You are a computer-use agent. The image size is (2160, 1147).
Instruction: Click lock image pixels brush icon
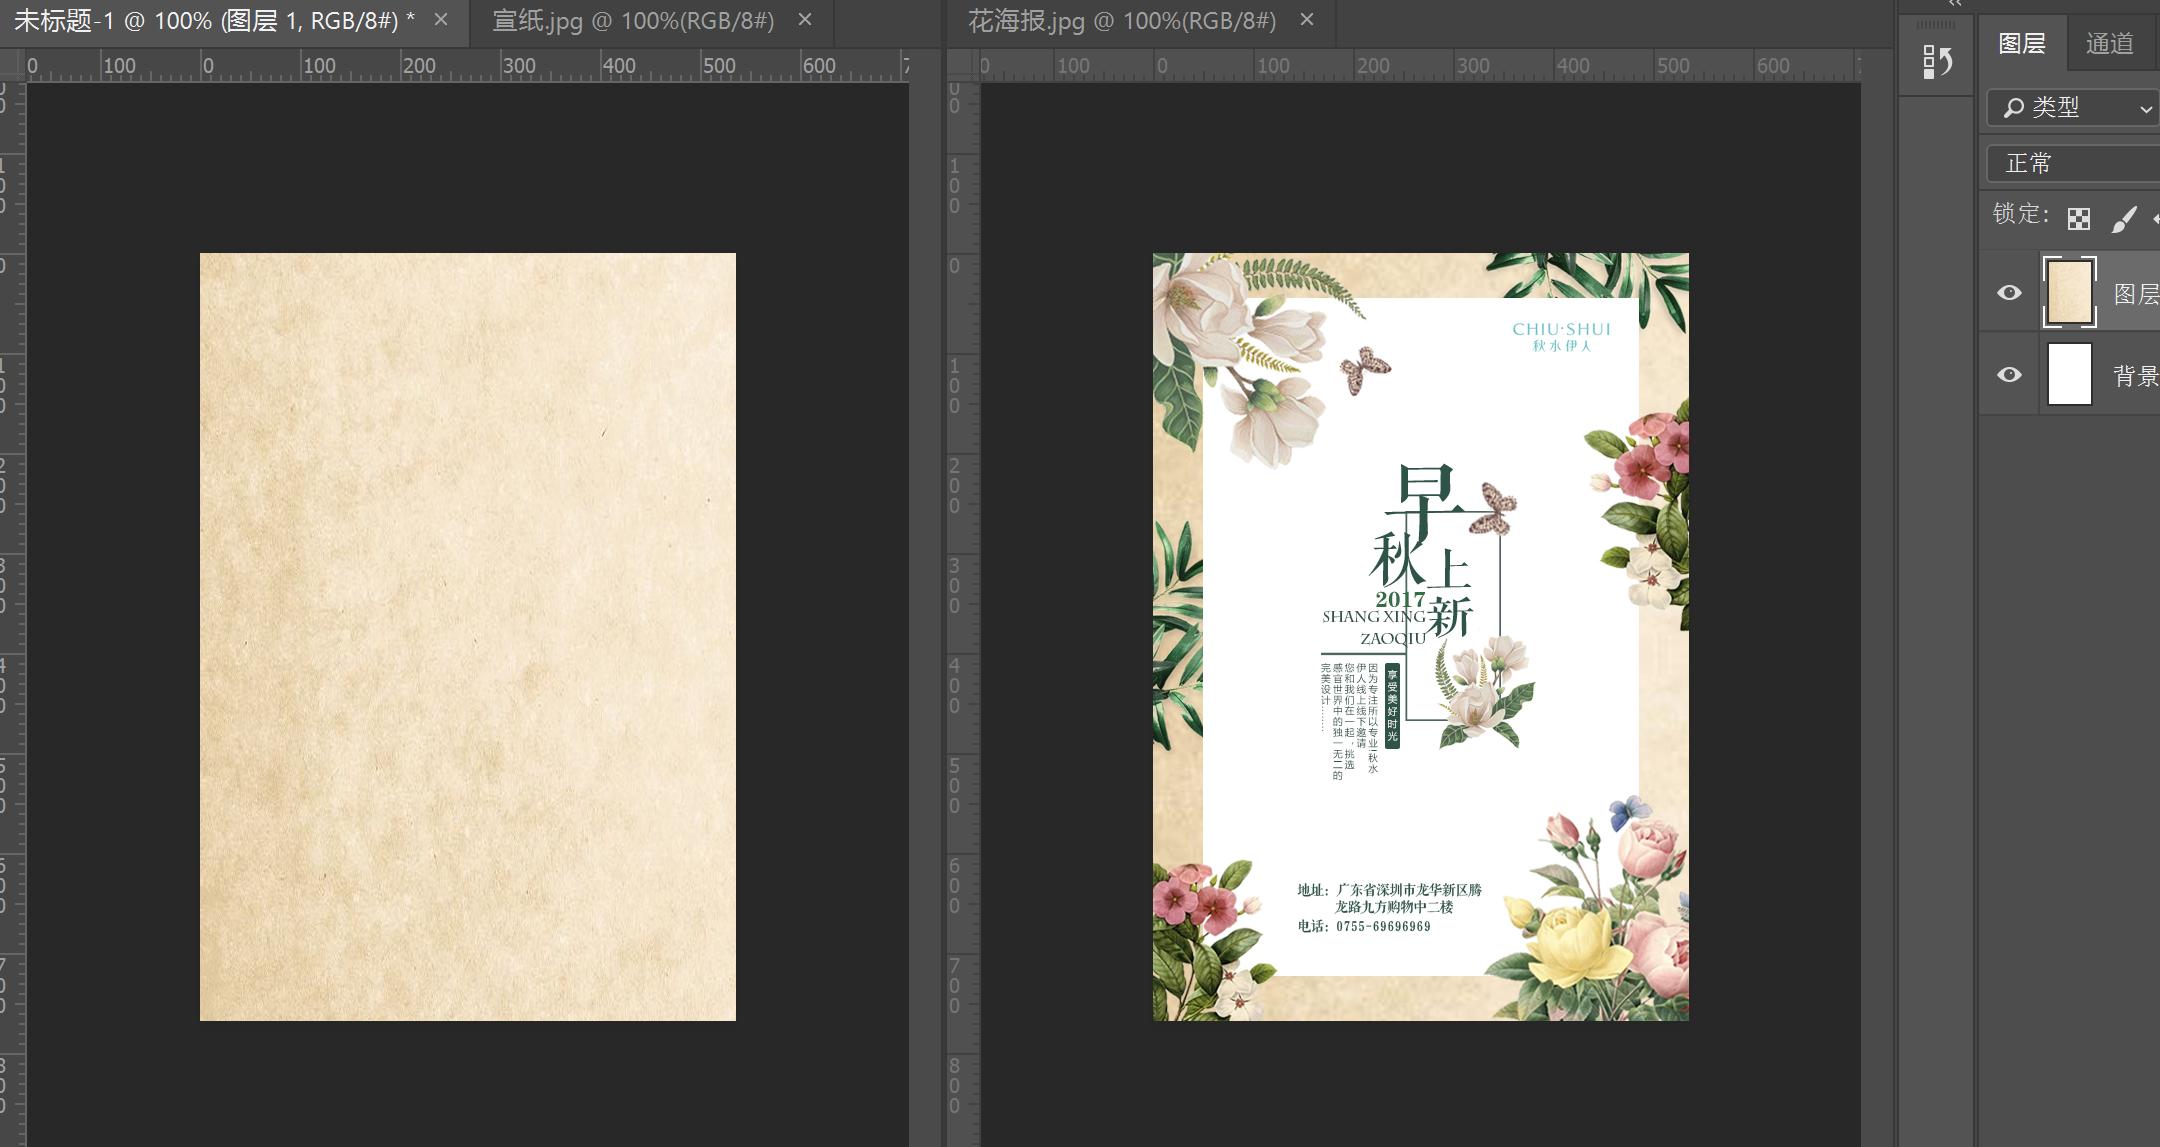[x=2123, y=219]
